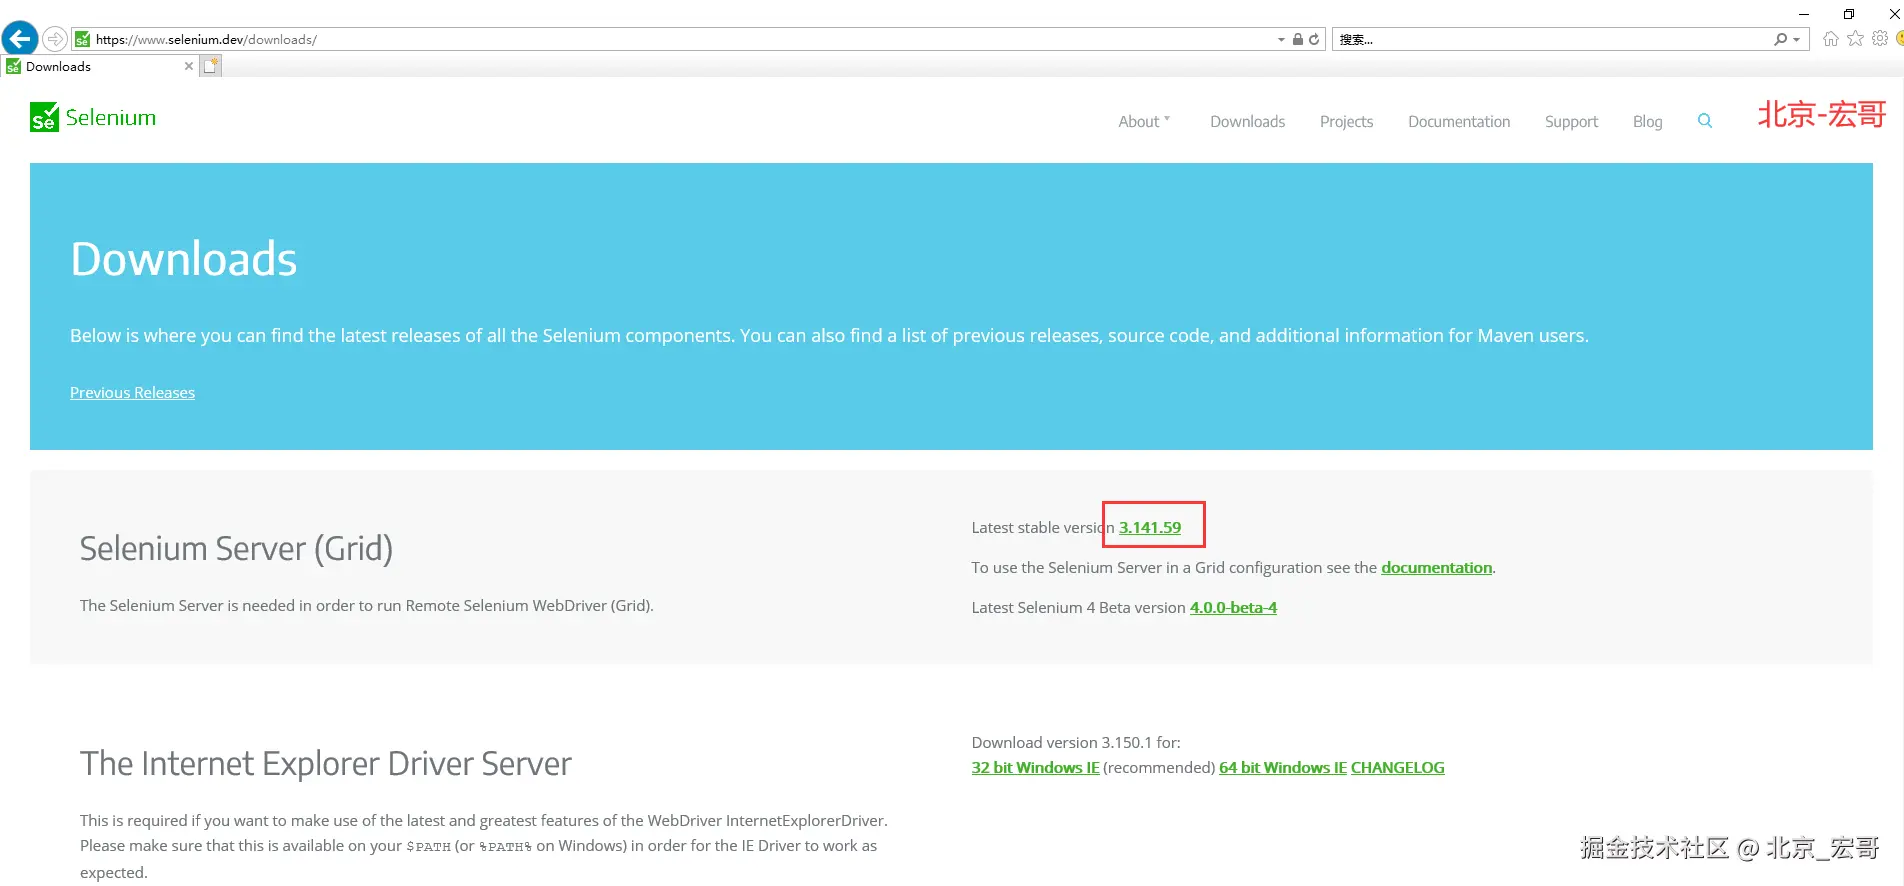Click The Internet Explorer Driver Server heading
Image resolution: width=1904 pixels, height=886 pixels.
click(325, 763)
